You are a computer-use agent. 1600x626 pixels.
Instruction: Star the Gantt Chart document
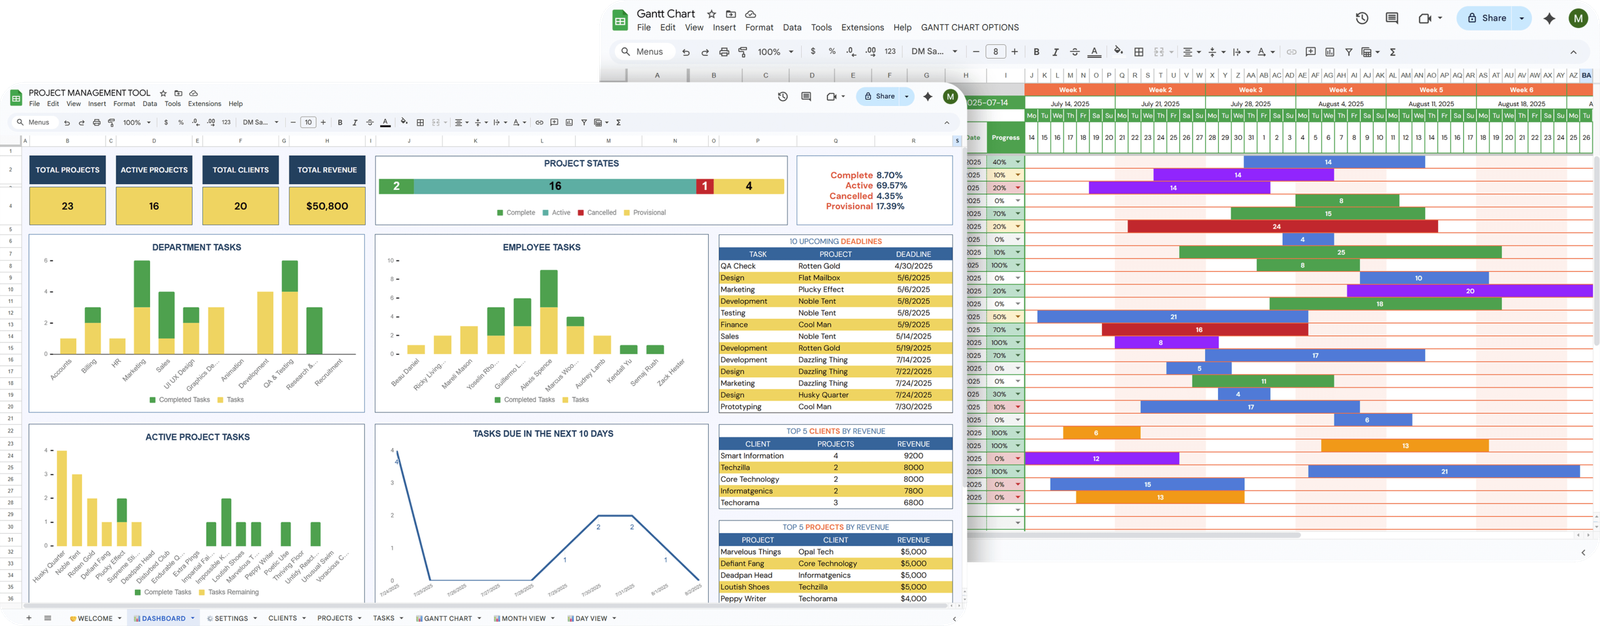coord(711,14)
